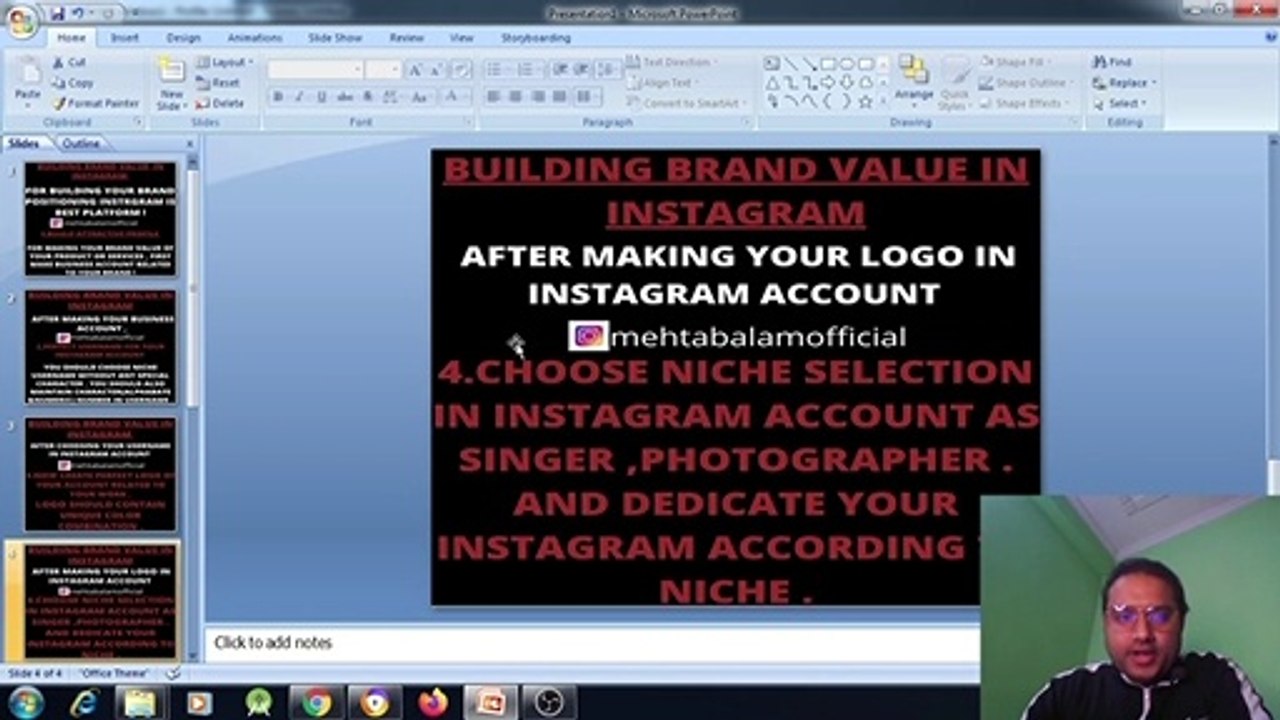The width and height of the screenshot is (1280, 720).
Task: Select slide 3 thumbnail in the panel
Action: (100, 474)
